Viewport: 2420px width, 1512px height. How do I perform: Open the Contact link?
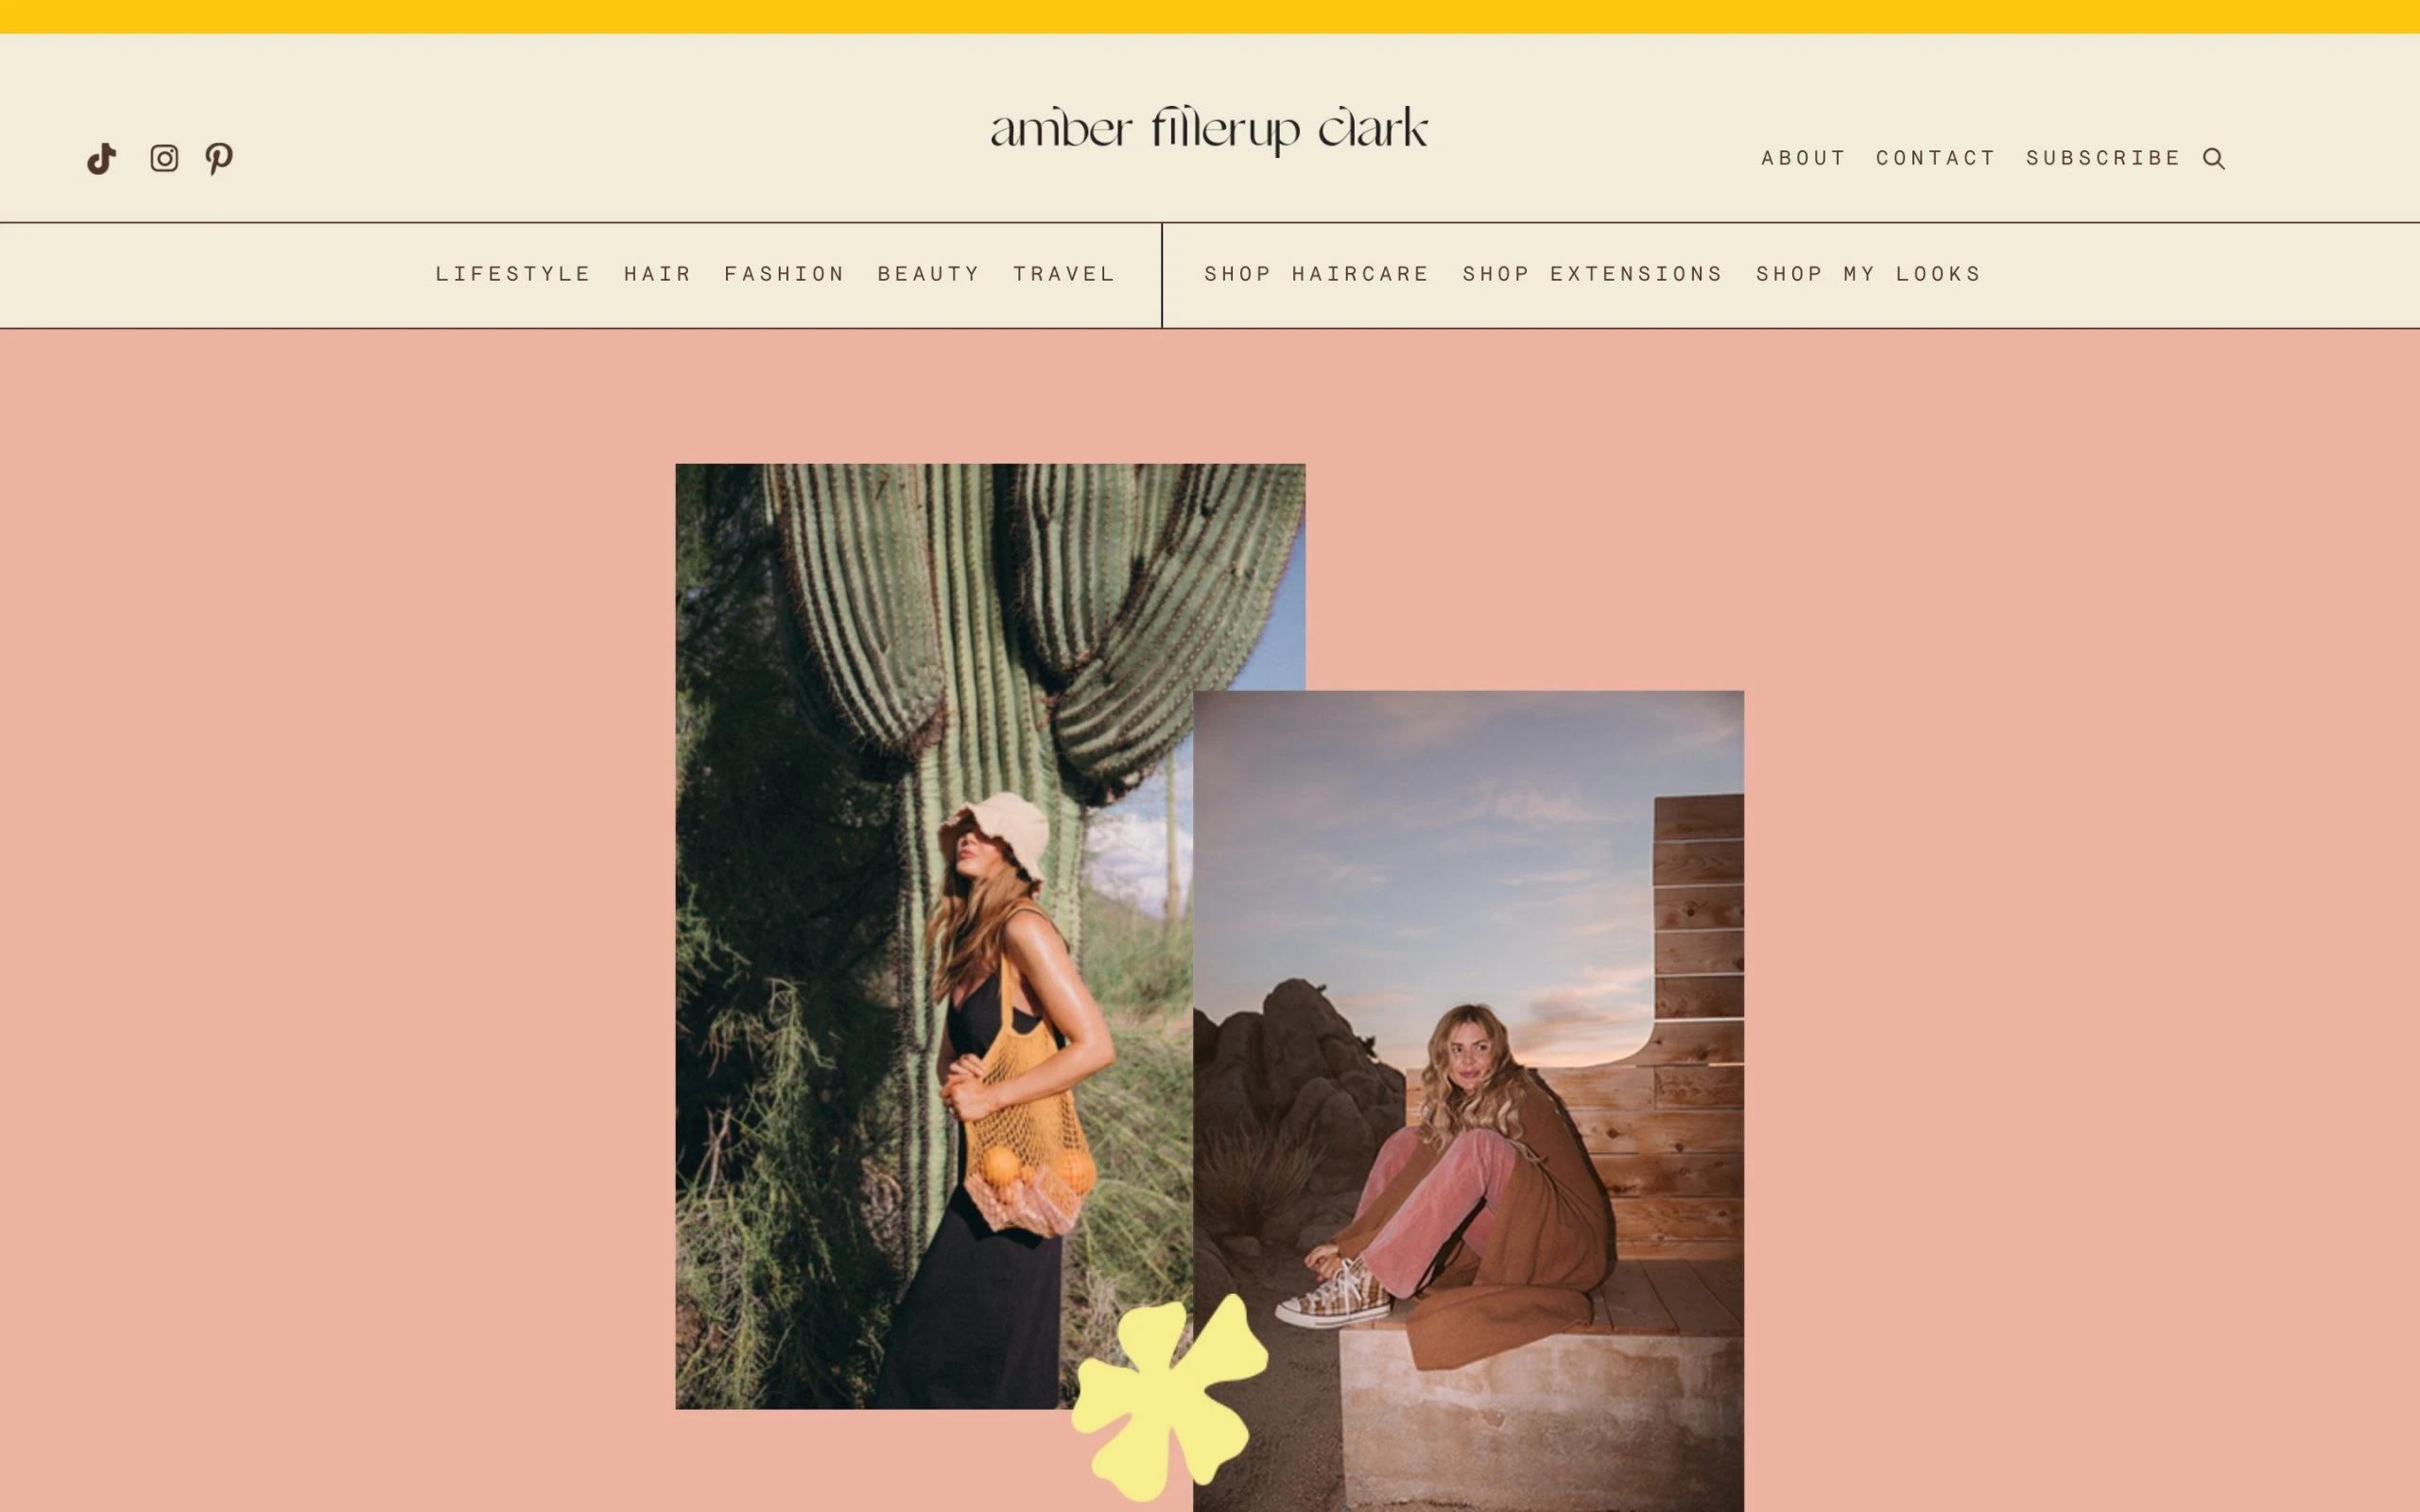pyautogui.click(x=1936, y=158)
